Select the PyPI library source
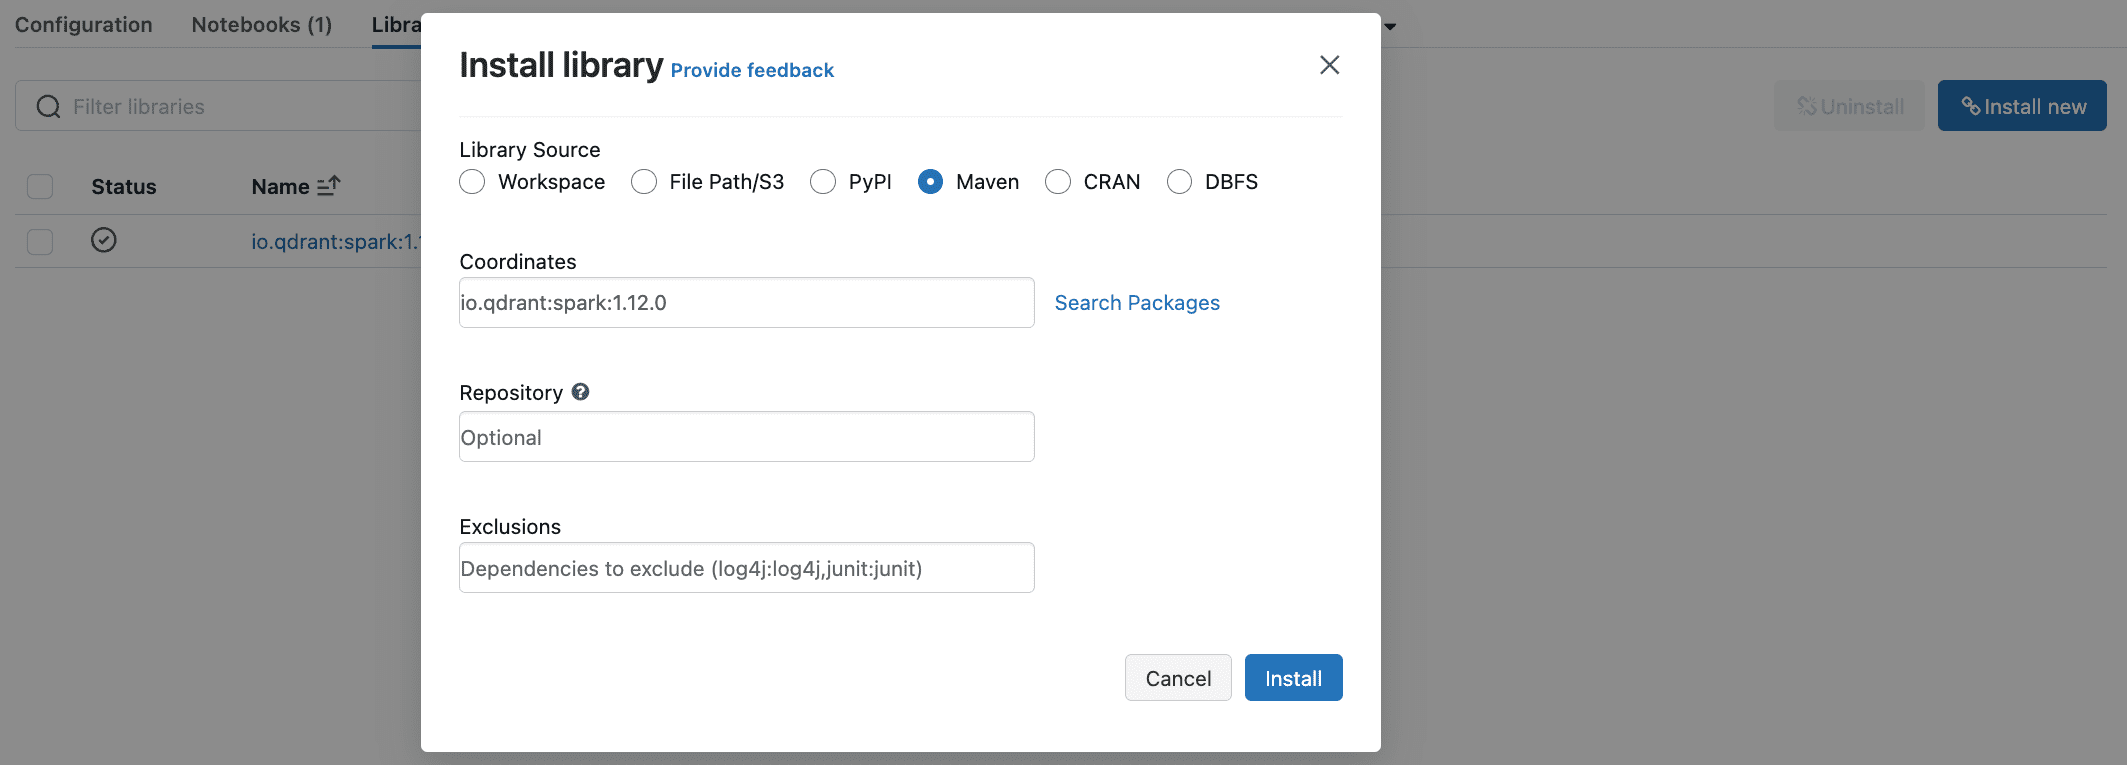This screenshot has height=765, width=2127. (x=823, y=182)
